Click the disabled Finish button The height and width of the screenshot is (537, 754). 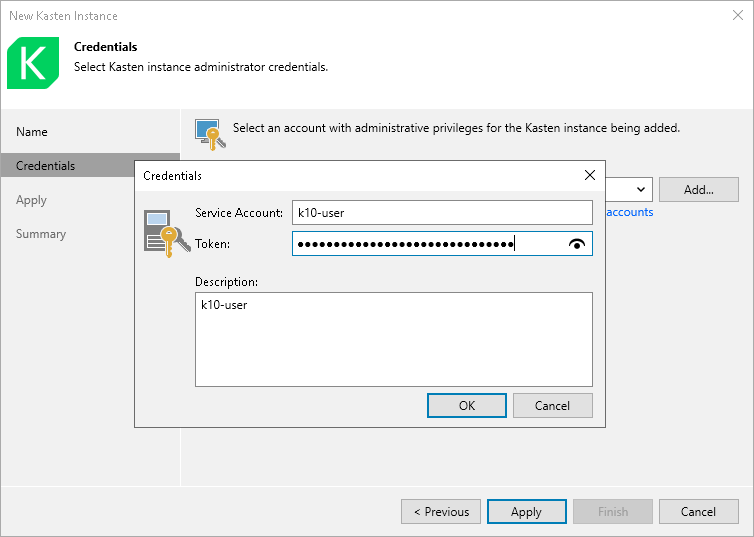pyautogui.click(x=613, y=512)
